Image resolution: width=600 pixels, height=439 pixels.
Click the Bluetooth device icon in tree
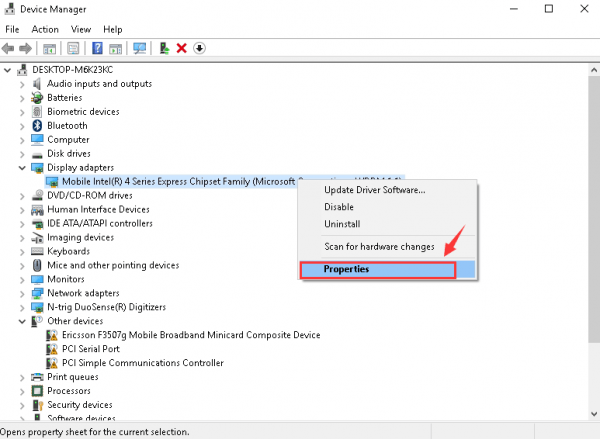tap(38, 126)
